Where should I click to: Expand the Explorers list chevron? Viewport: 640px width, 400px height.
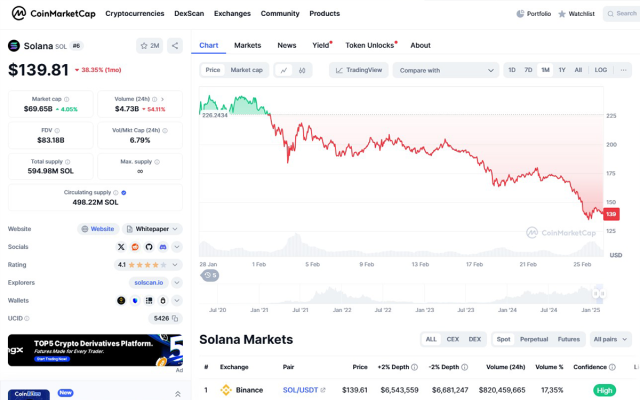click(177, 282)
